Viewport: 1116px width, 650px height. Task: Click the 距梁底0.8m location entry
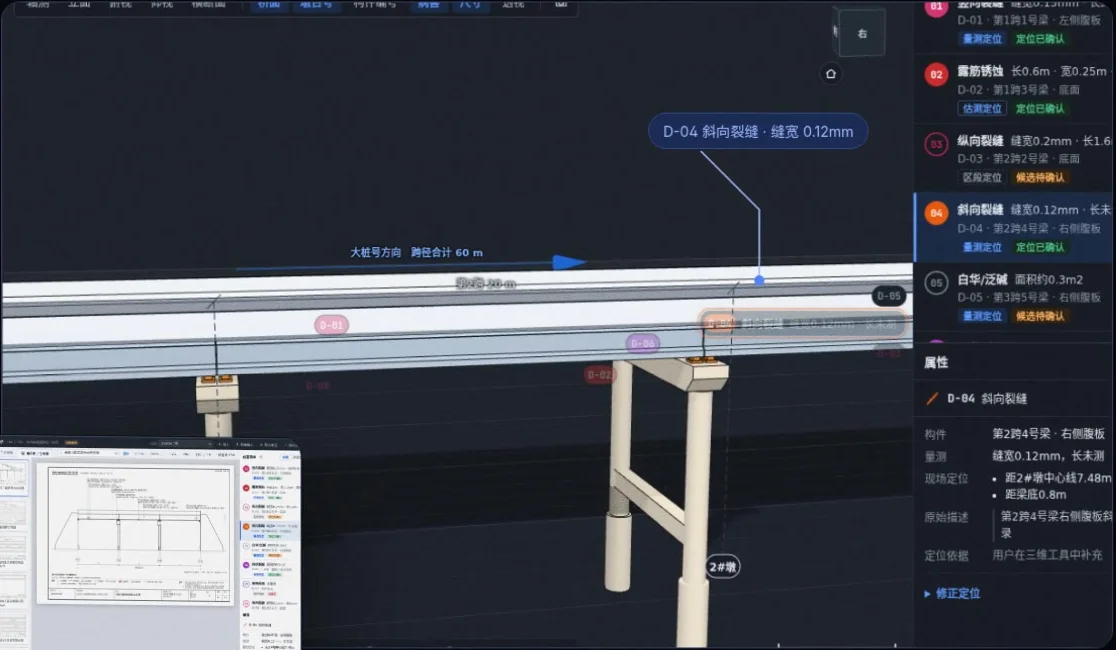[1036, 494]
